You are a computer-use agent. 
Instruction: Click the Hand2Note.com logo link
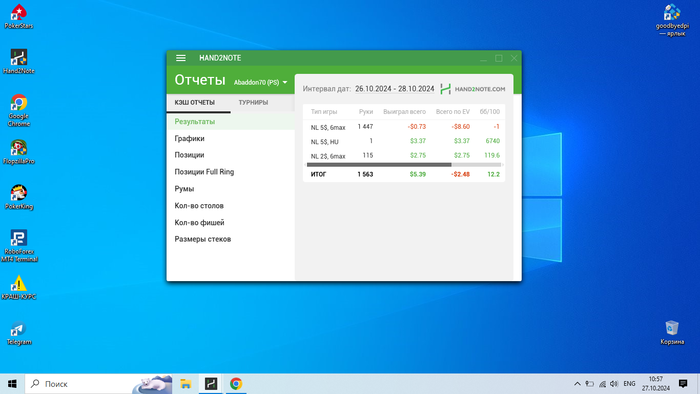pos(473,89)
